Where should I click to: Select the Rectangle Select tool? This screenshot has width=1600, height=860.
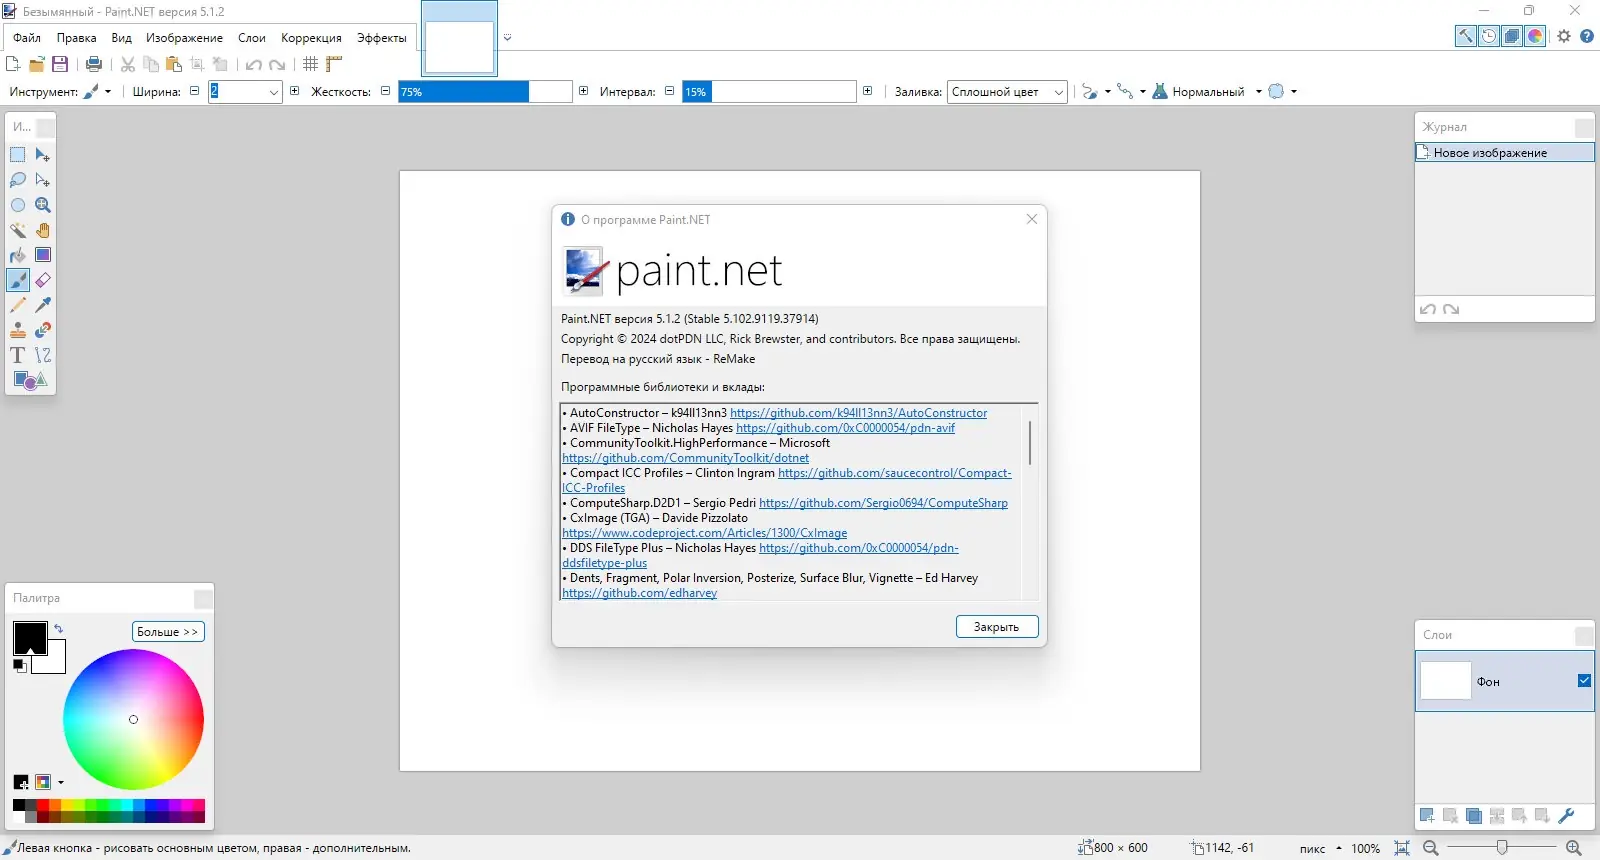coord(18,155)
